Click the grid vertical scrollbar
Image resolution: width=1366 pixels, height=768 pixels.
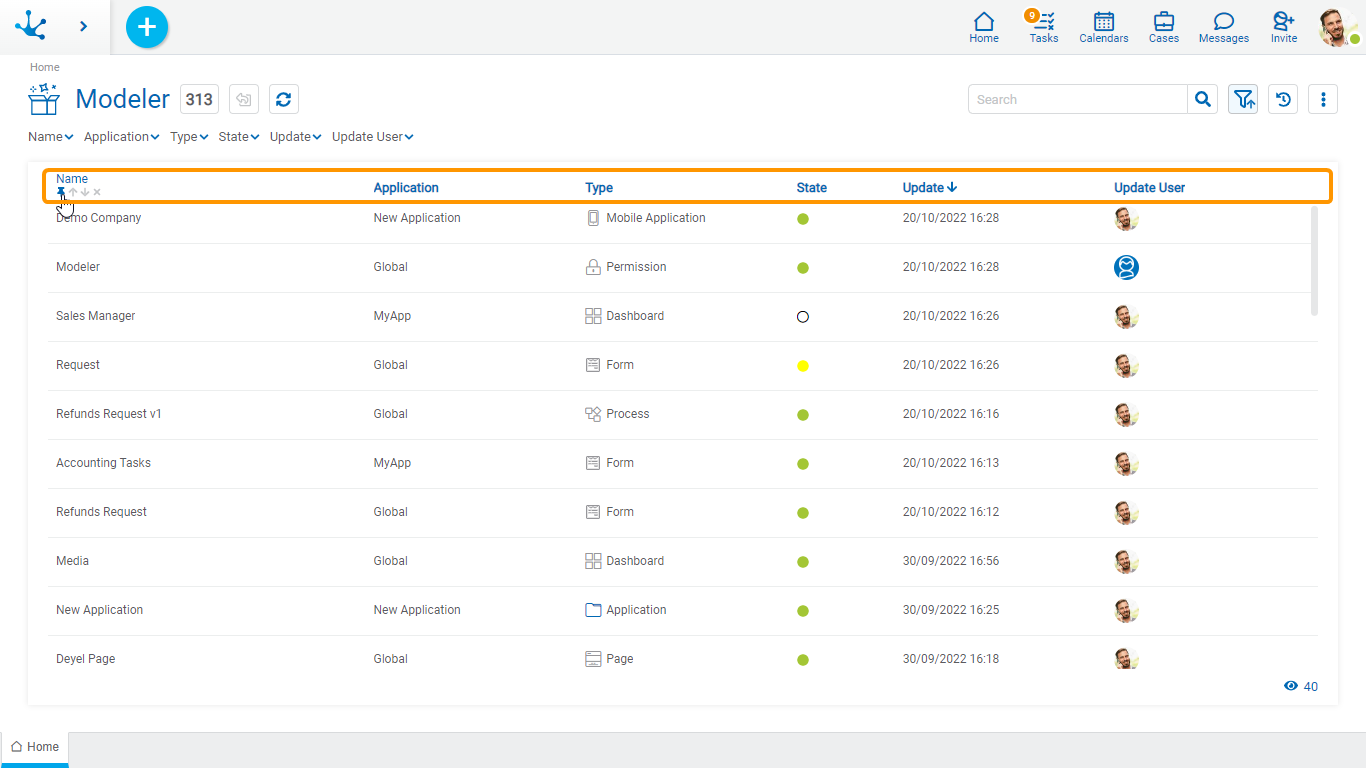tap(1314, 260)
